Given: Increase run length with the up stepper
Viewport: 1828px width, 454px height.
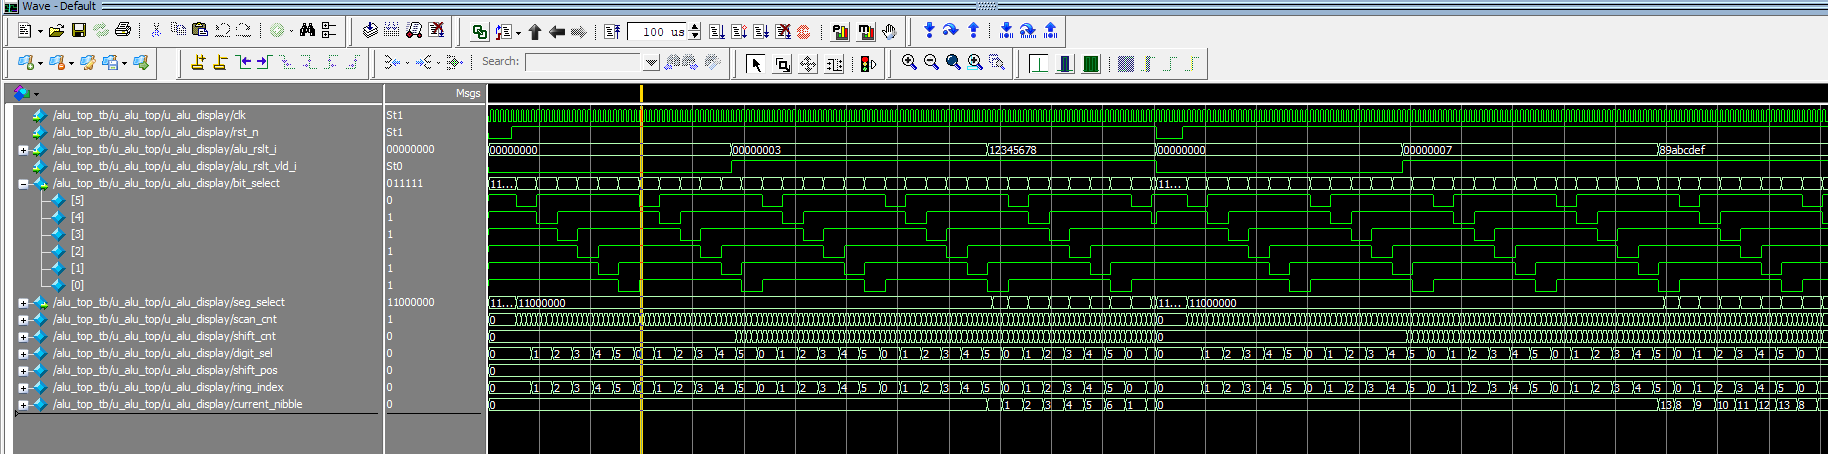Looking at the screenshot, I should (695, 27).
